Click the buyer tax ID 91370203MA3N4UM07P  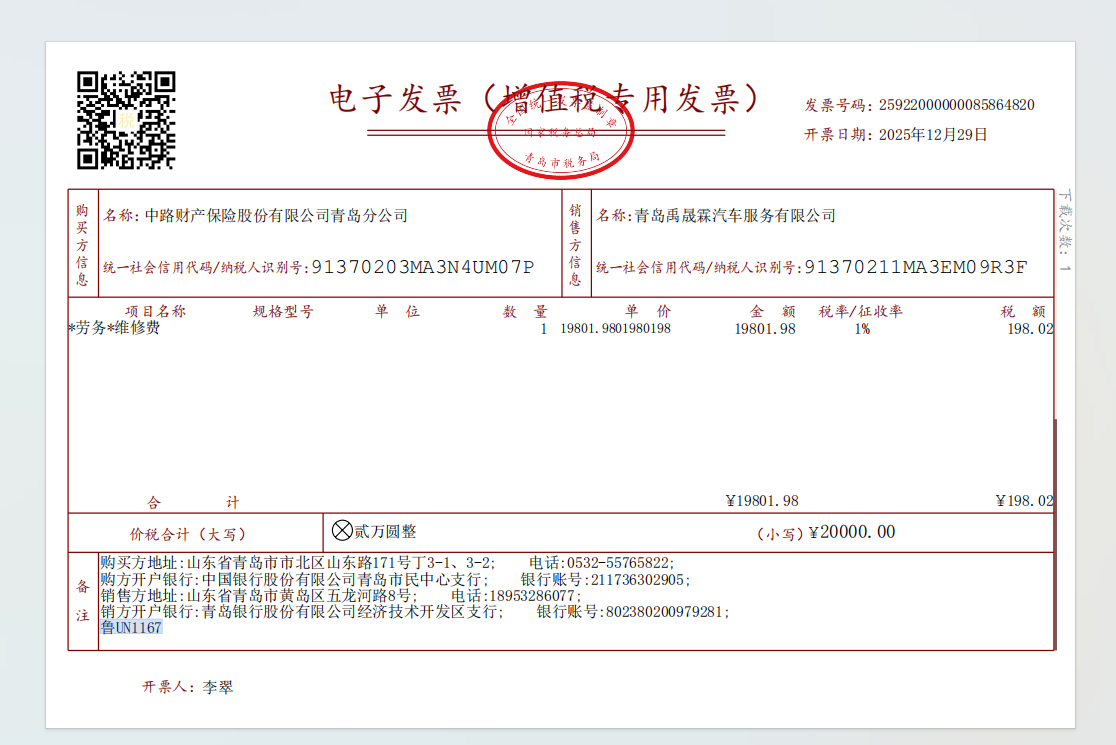tap(423, 267)
